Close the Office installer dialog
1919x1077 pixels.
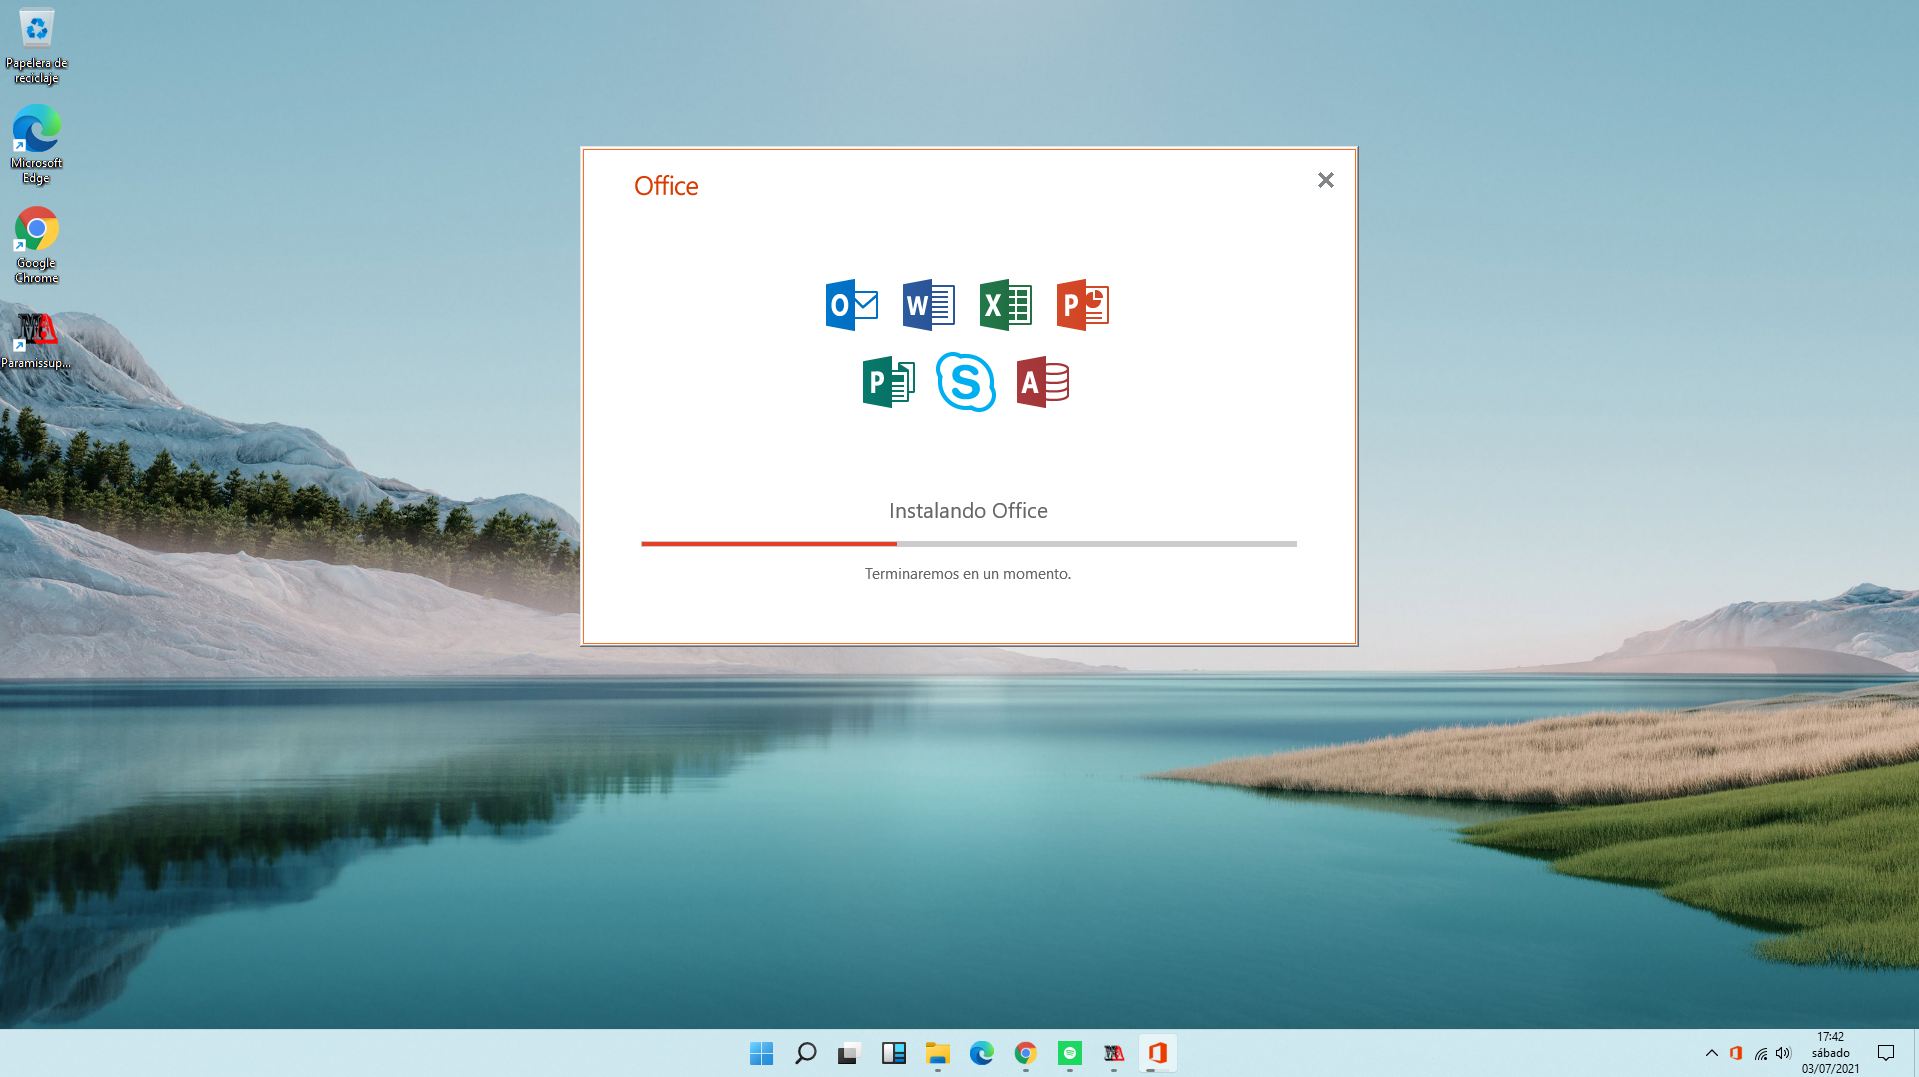[1325, 180]
